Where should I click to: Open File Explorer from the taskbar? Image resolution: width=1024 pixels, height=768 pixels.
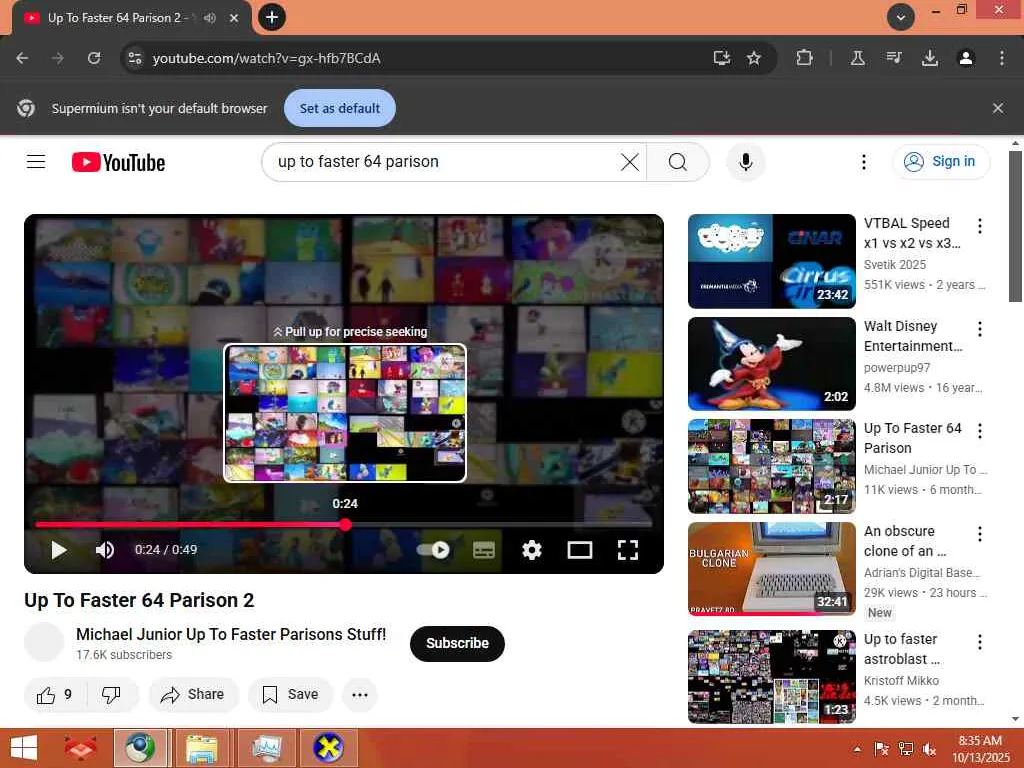[202, 748]
